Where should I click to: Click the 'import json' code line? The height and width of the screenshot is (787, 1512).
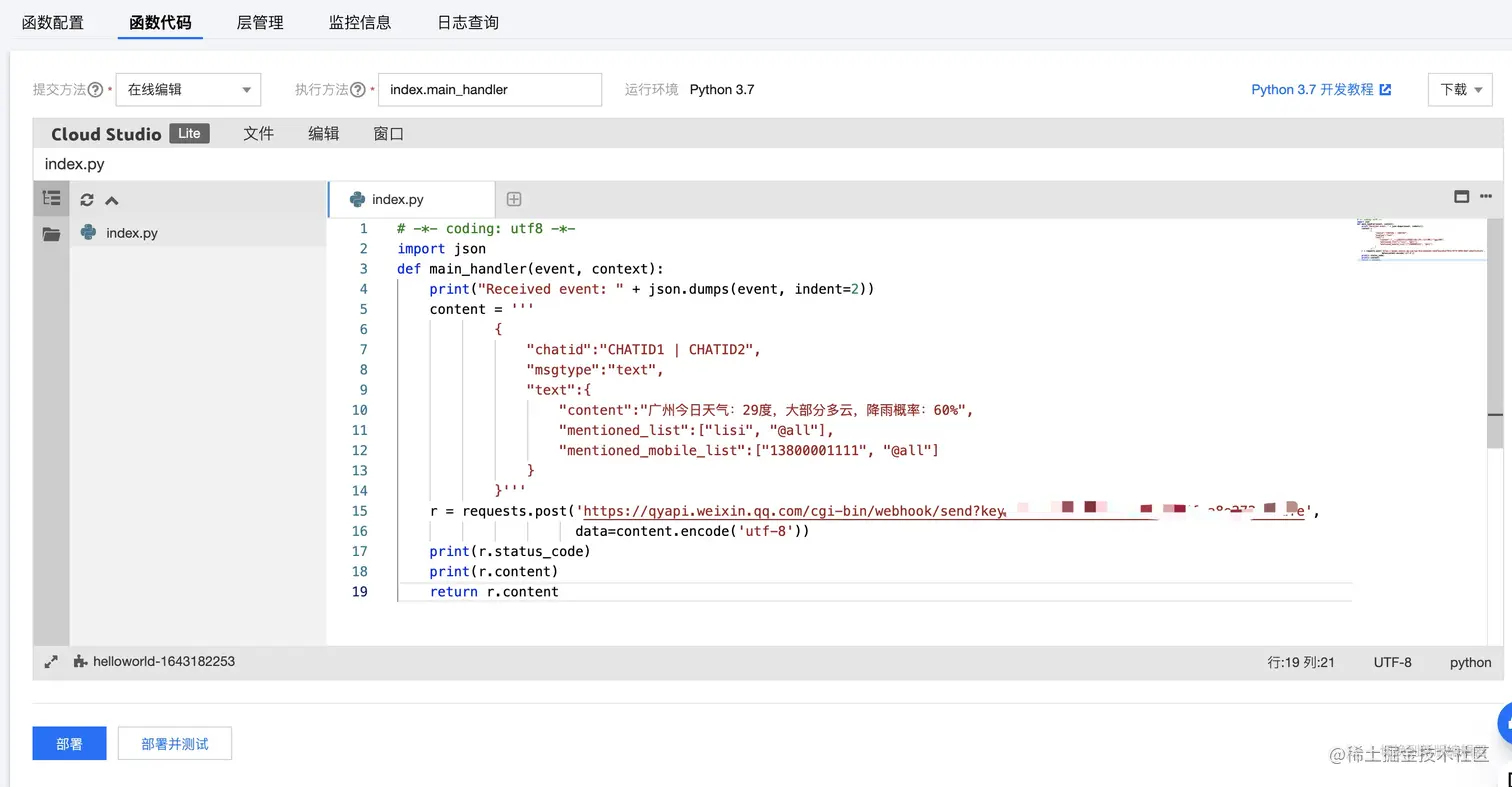point(441,249)
